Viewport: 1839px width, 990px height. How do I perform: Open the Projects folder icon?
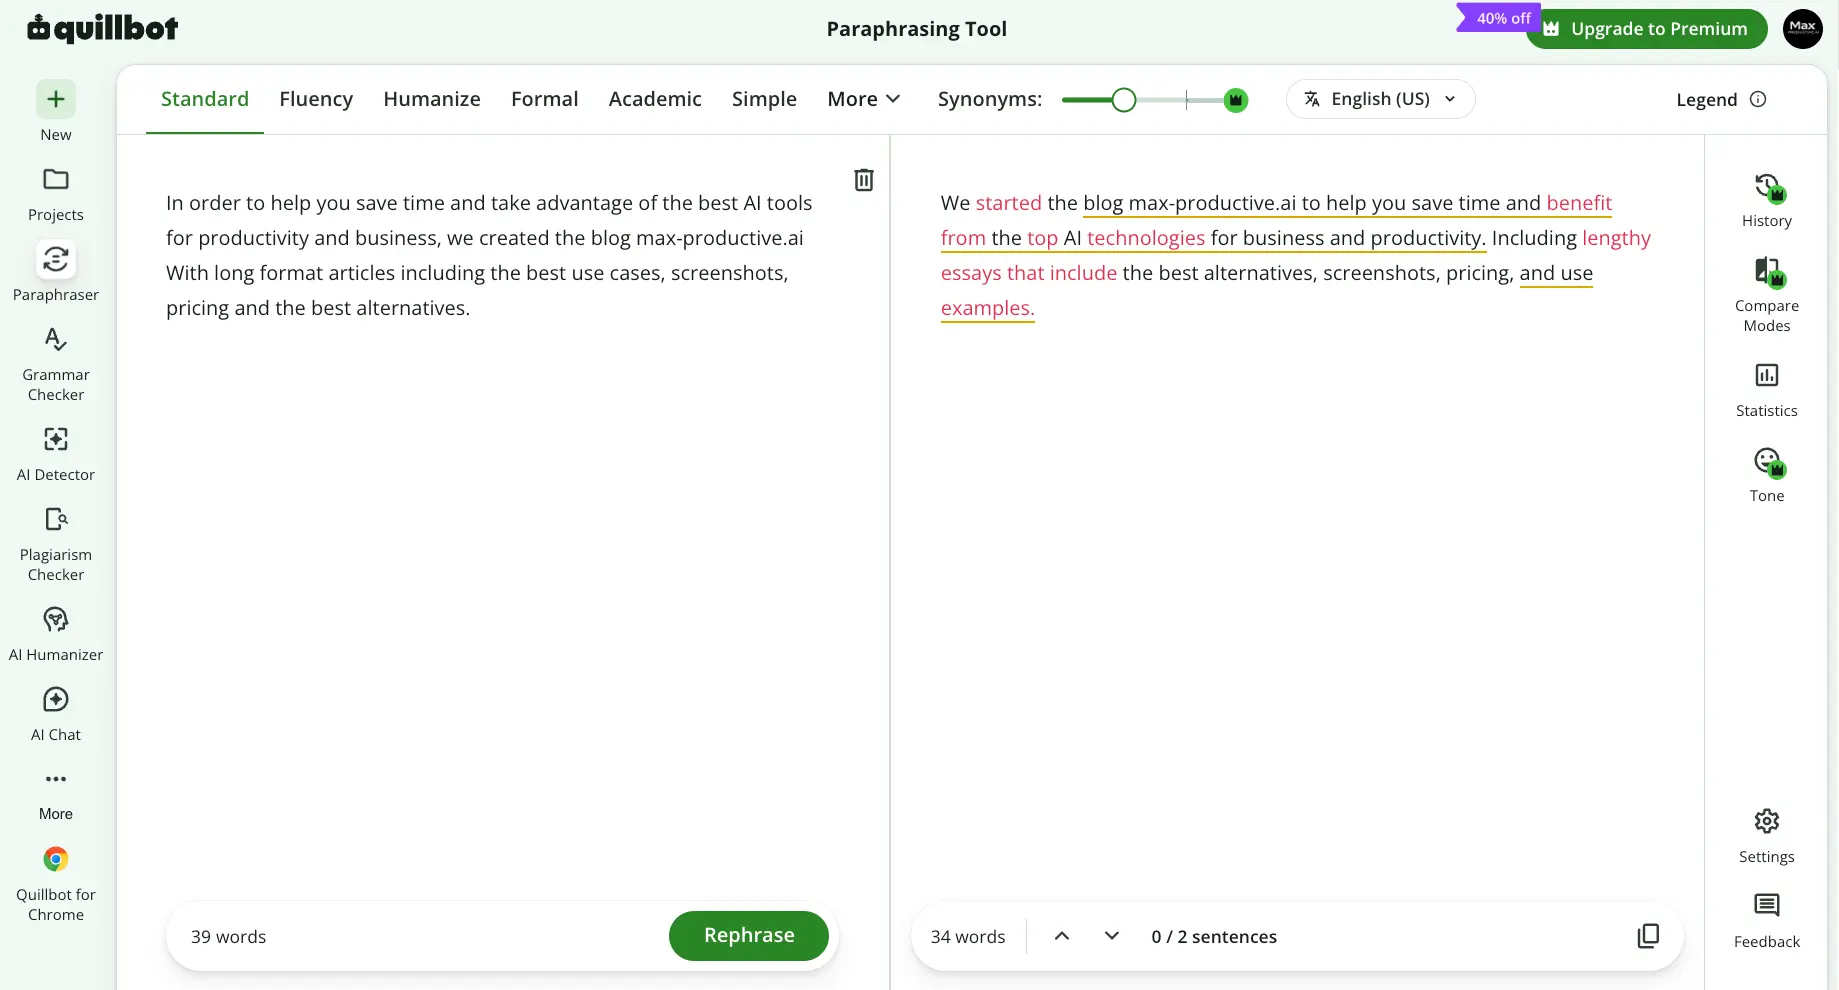pyautogui.click(x=56, y=179)
